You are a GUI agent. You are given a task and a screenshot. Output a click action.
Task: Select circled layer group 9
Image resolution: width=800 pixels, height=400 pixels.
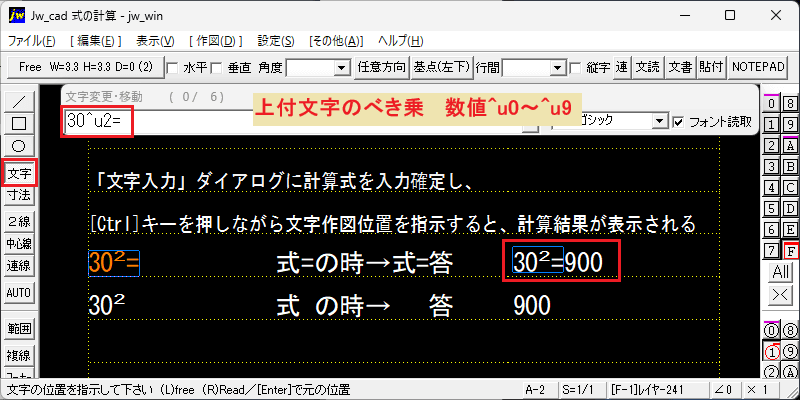(x=790, y=352)
